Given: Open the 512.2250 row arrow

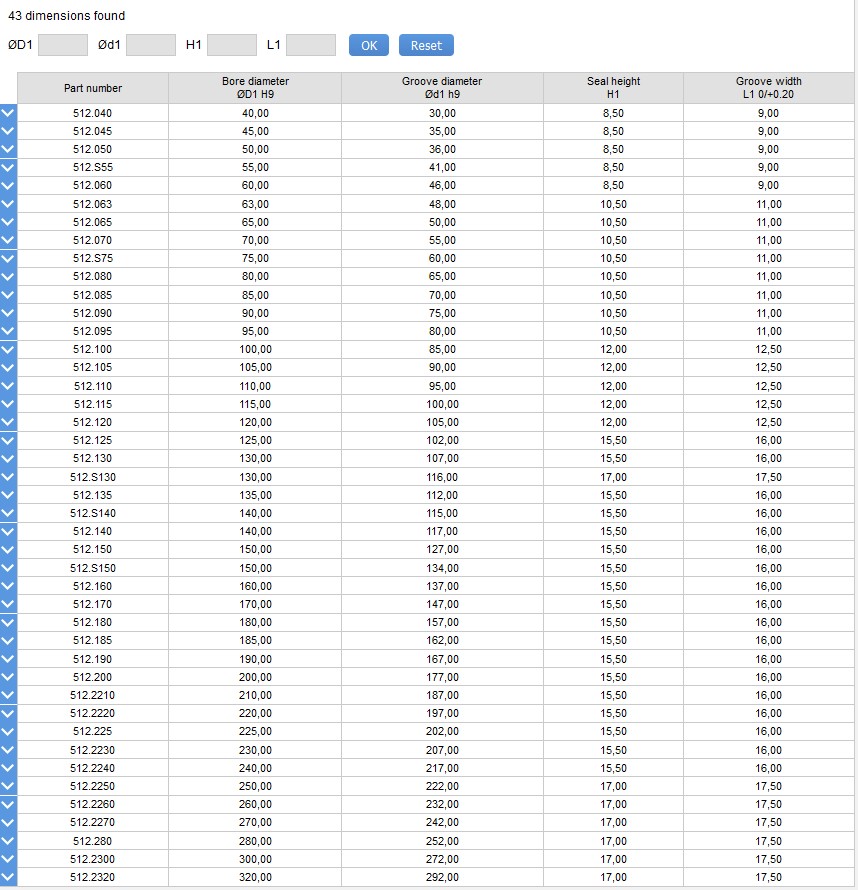Looking at the screenshot, I should coord(8,786).
